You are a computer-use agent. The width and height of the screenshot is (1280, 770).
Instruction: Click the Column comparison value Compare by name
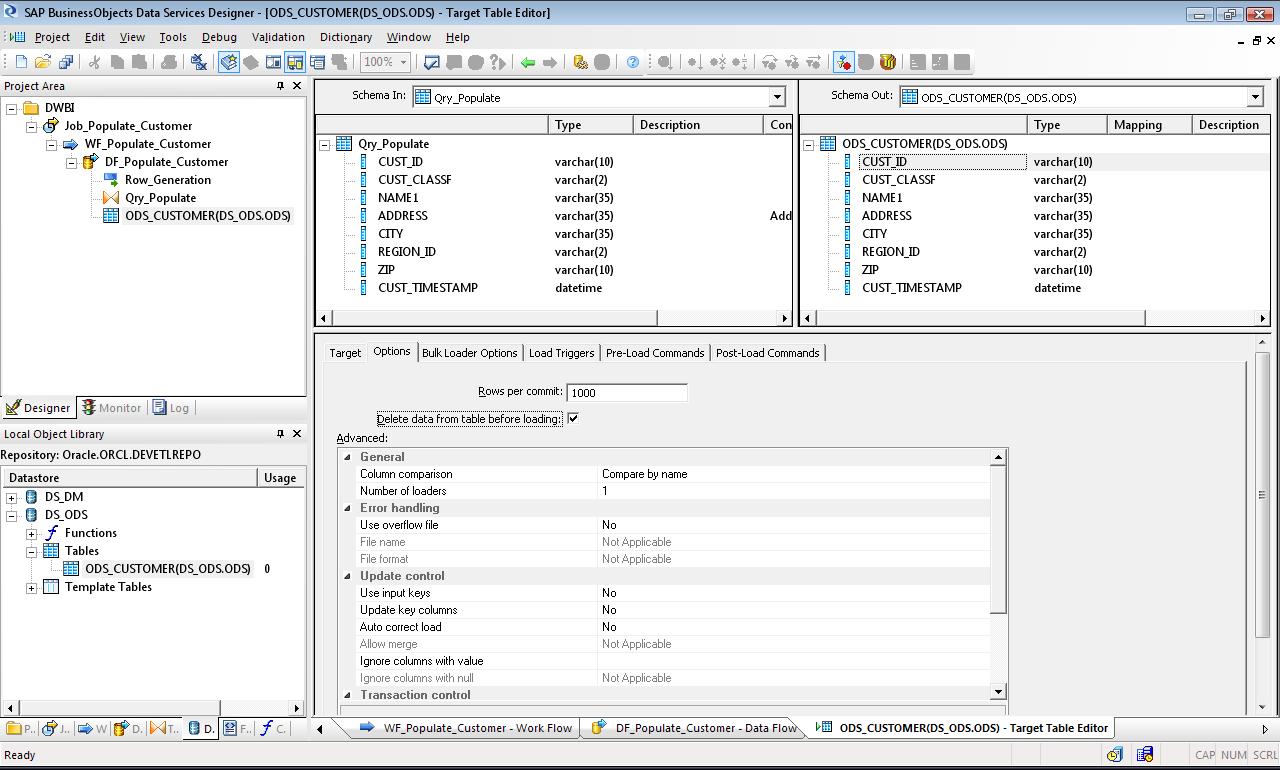coord(644,474)
